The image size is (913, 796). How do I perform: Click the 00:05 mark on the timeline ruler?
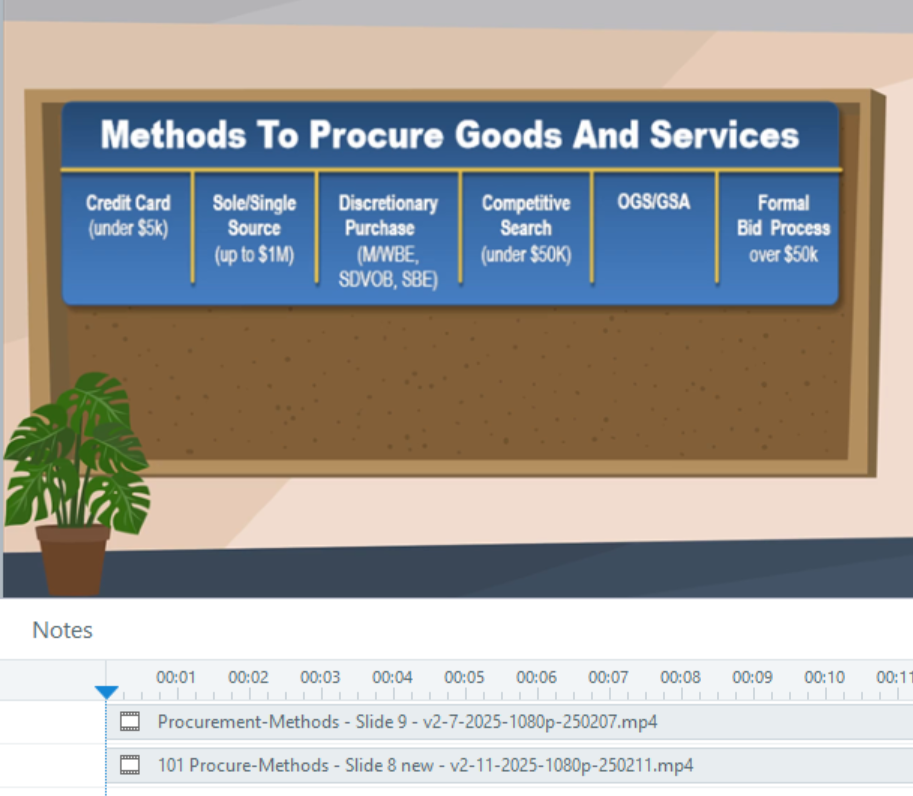pyautogui.click(x=464, y=677)
